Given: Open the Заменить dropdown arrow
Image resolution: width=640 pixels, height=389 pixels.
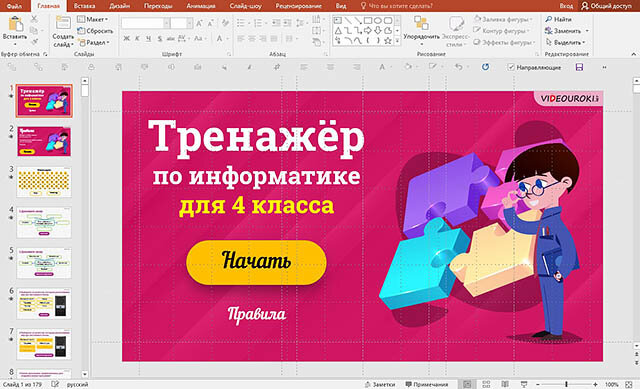Looking at the screenshot, I should [587, 31].
